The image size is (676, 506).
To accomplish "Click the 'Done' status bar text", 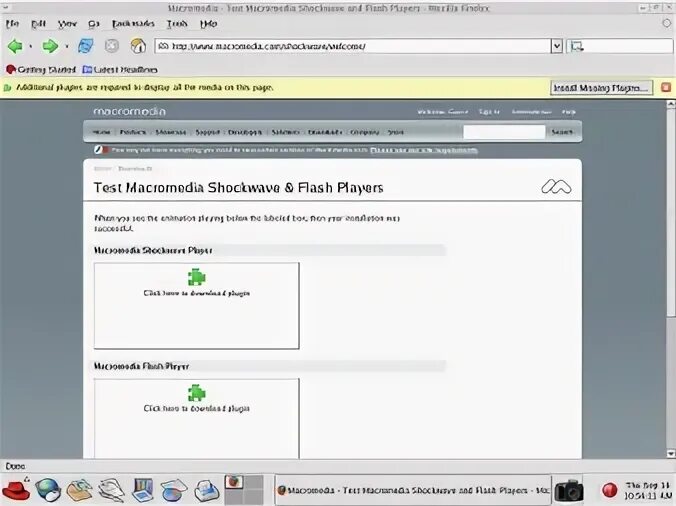I will 15,466.
